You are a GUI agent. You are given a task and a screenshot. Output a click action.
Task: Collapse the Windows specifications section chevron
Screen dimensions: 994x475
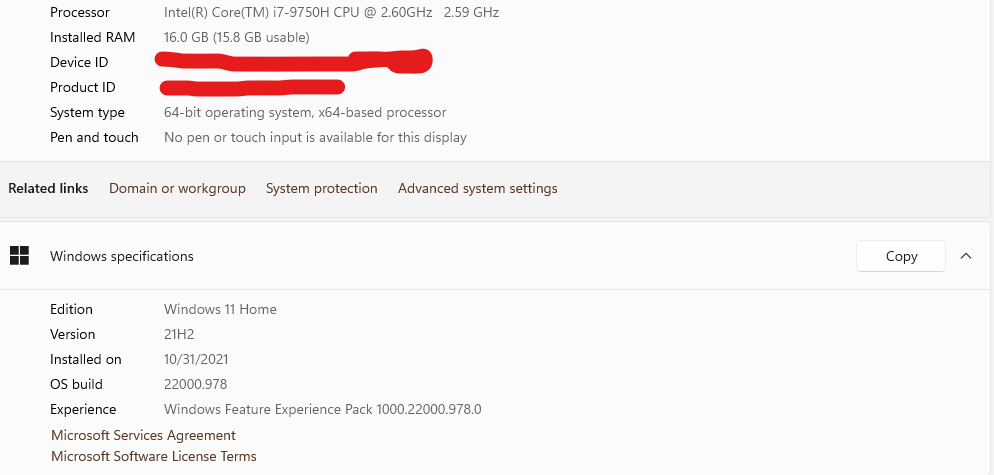point(966,256)
